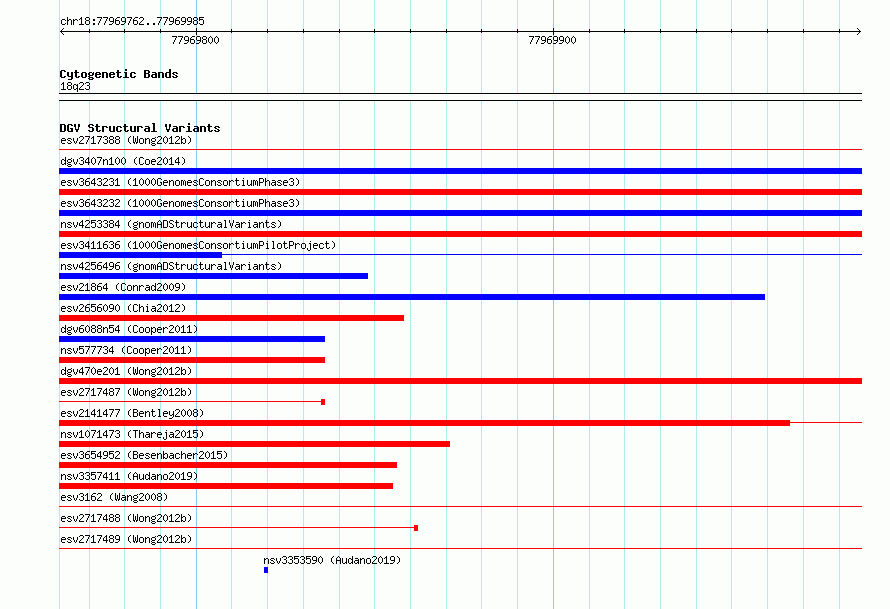The width and height of the screenshot is (890, 609).
Task: Open esv3654952 (Besenbacher2015) label
Action: (x=144, y=455)
